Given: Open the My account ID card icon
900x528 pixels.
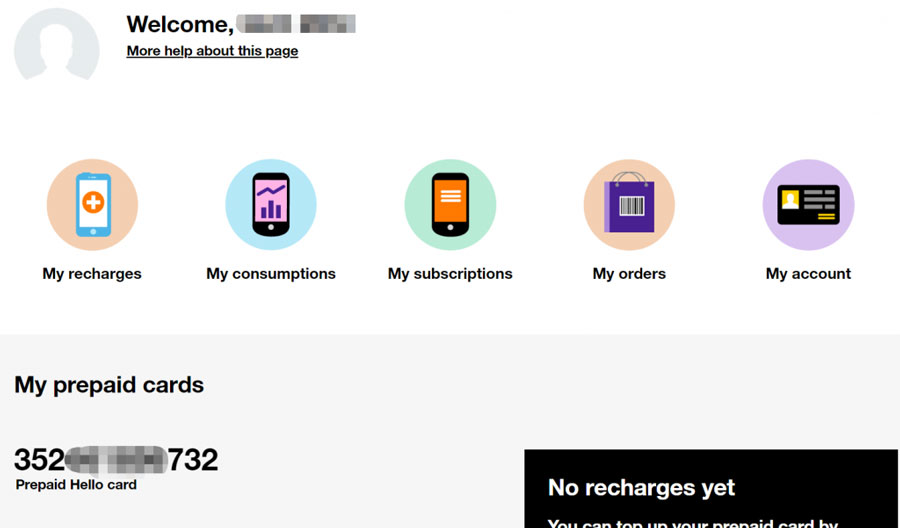Looking at the screenshot, I should pyautogui.click(x=808, y=205).
